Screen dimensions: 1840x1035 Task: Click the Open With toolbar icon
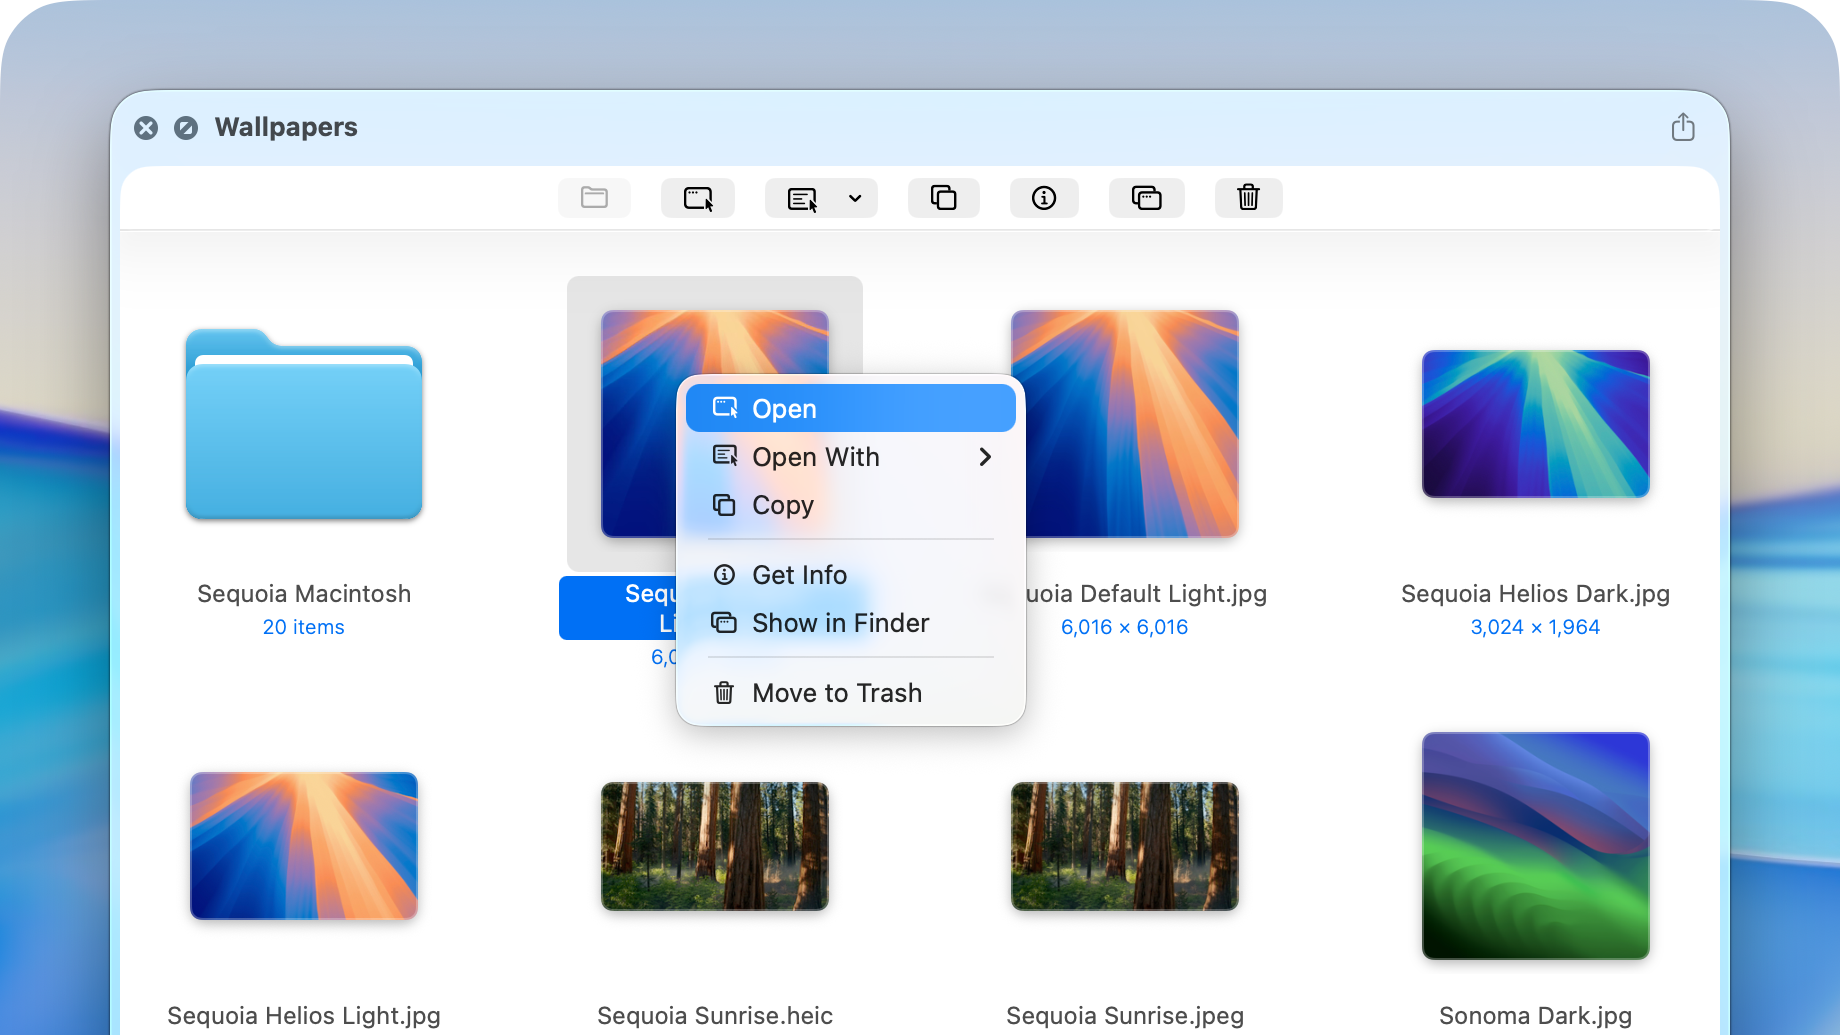(x=802, y=198)
